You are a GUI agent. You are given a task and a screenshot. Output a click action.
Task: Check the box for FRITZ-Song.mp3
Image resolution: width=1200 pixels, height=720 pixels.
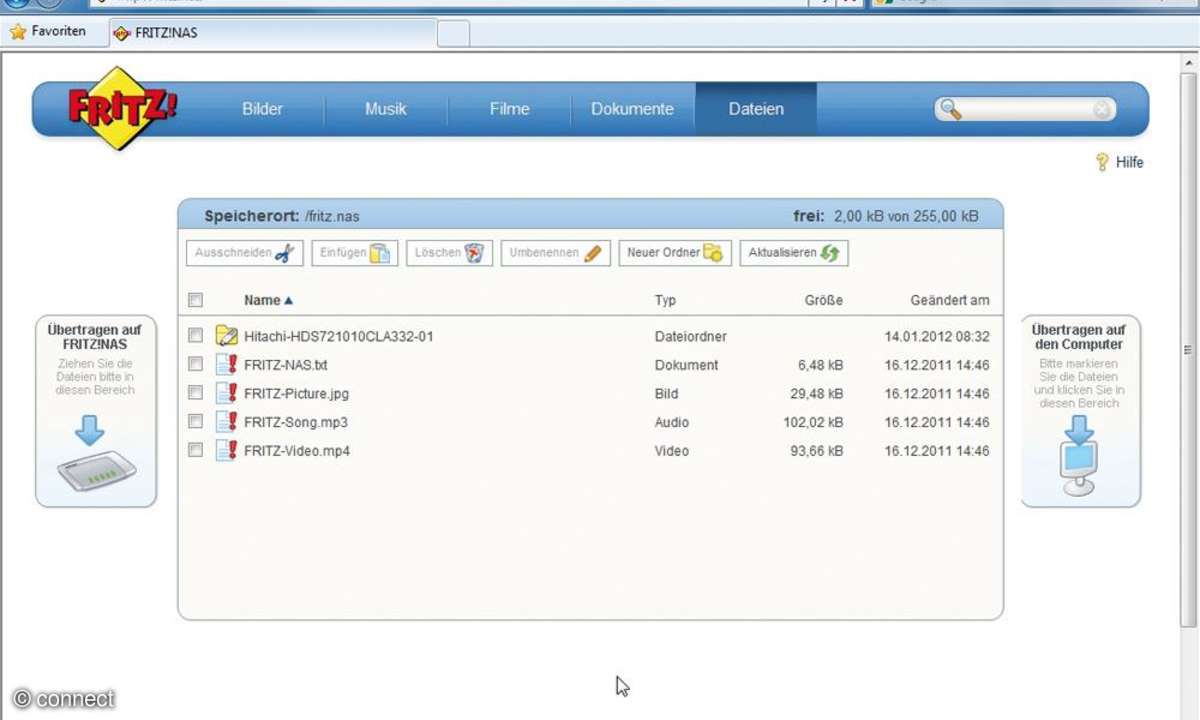(196, 422)
